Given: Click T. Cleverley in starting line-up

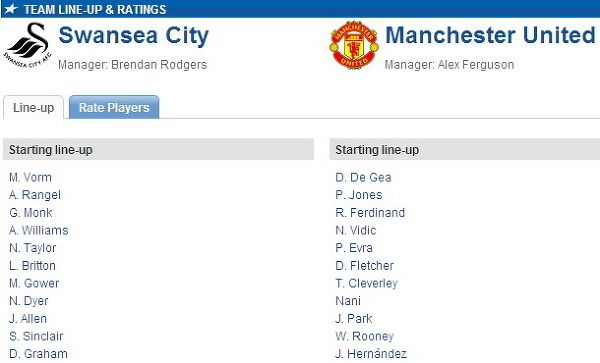Looking at the screenshot, I should [366, 283].
